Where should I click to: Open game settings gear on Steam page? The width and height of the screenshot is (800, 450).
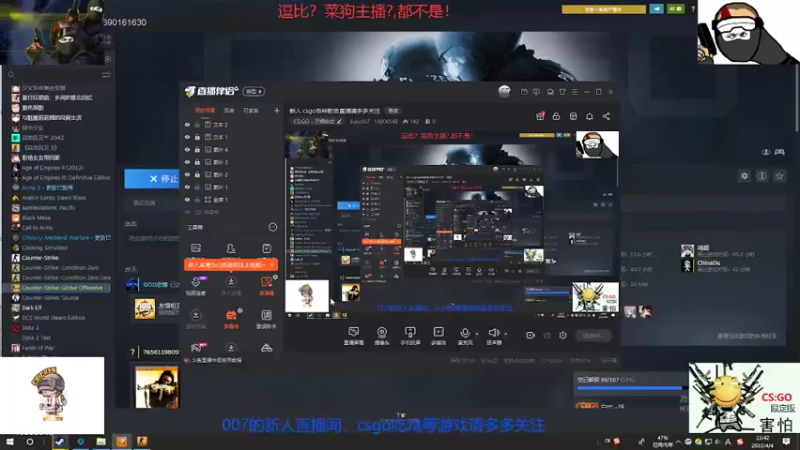tap(744, 176)
